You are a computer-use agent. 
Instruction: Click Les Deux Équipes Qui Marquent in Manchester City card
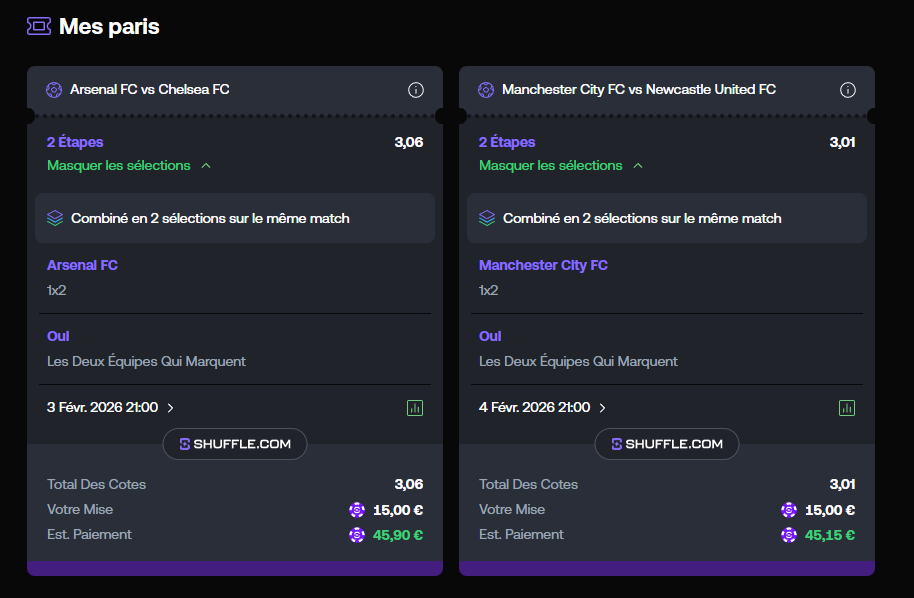[578, 361]
